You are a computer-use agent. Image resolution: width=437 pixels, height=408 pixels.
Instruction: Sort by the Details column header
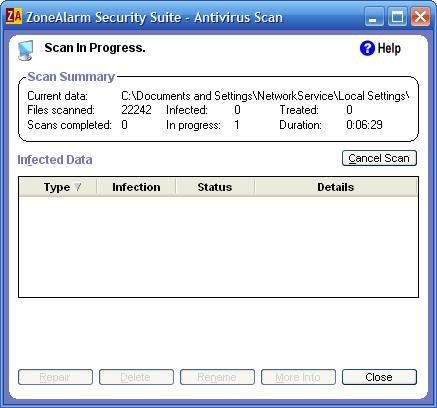pyautogui.click(x=336, y=187)
